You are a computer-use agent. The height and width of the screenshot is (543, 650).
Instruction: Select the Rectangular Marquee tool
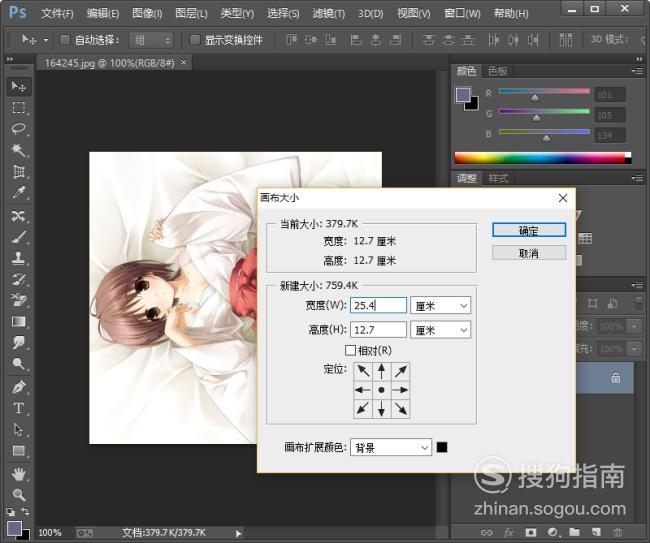click(19, 108)
